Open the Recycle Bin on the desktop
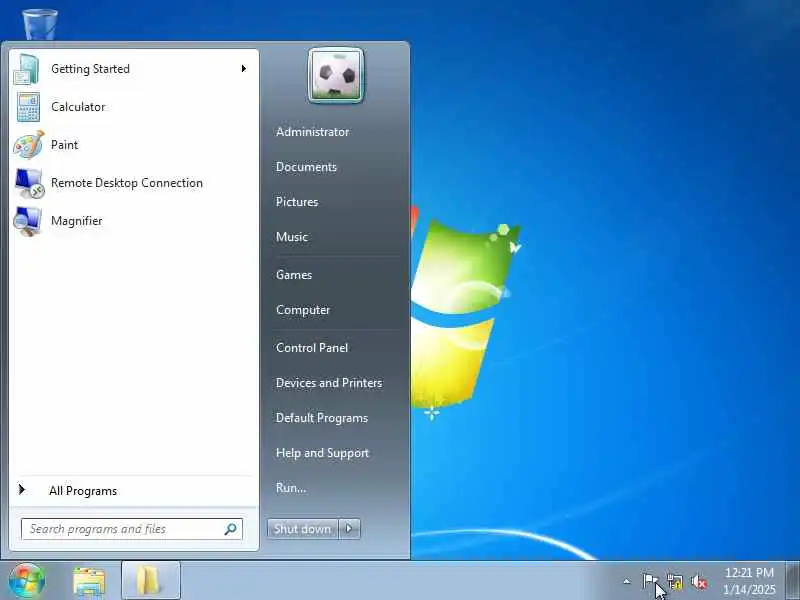Screen dimensions: 800x600 40,23
